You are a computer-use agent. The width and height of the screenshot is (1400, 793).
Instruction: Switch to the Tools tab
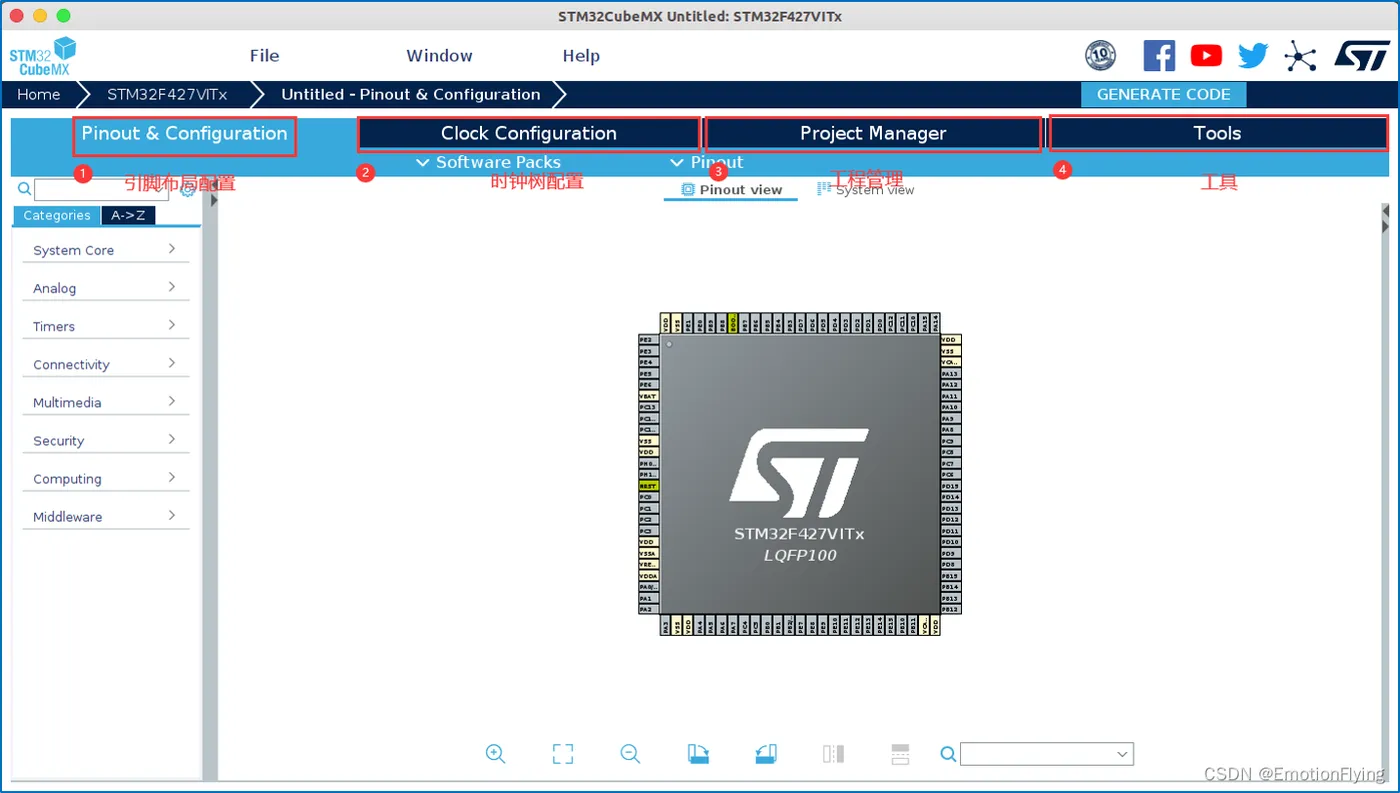(x=1217, y=134)
